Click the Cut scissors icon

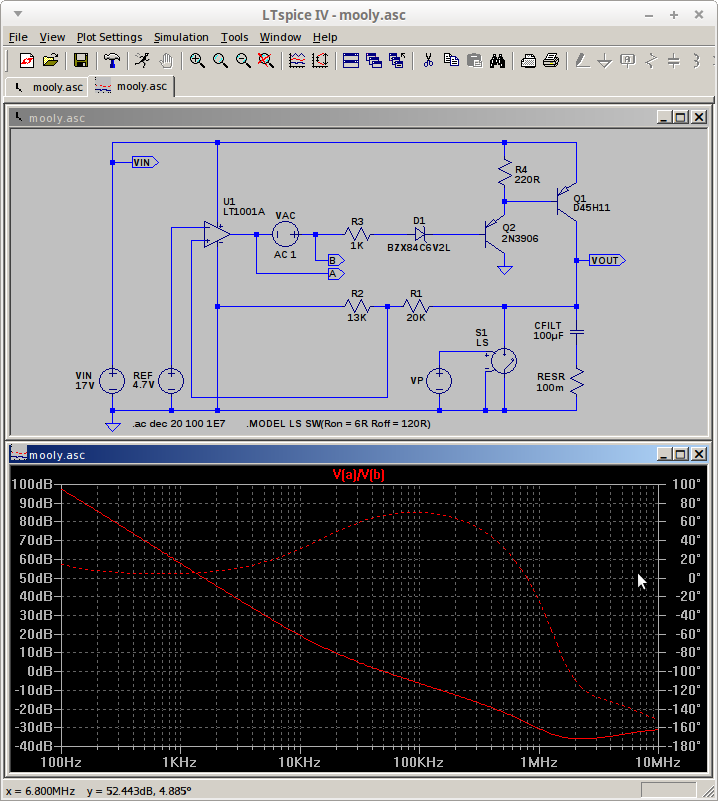(428, 61)
